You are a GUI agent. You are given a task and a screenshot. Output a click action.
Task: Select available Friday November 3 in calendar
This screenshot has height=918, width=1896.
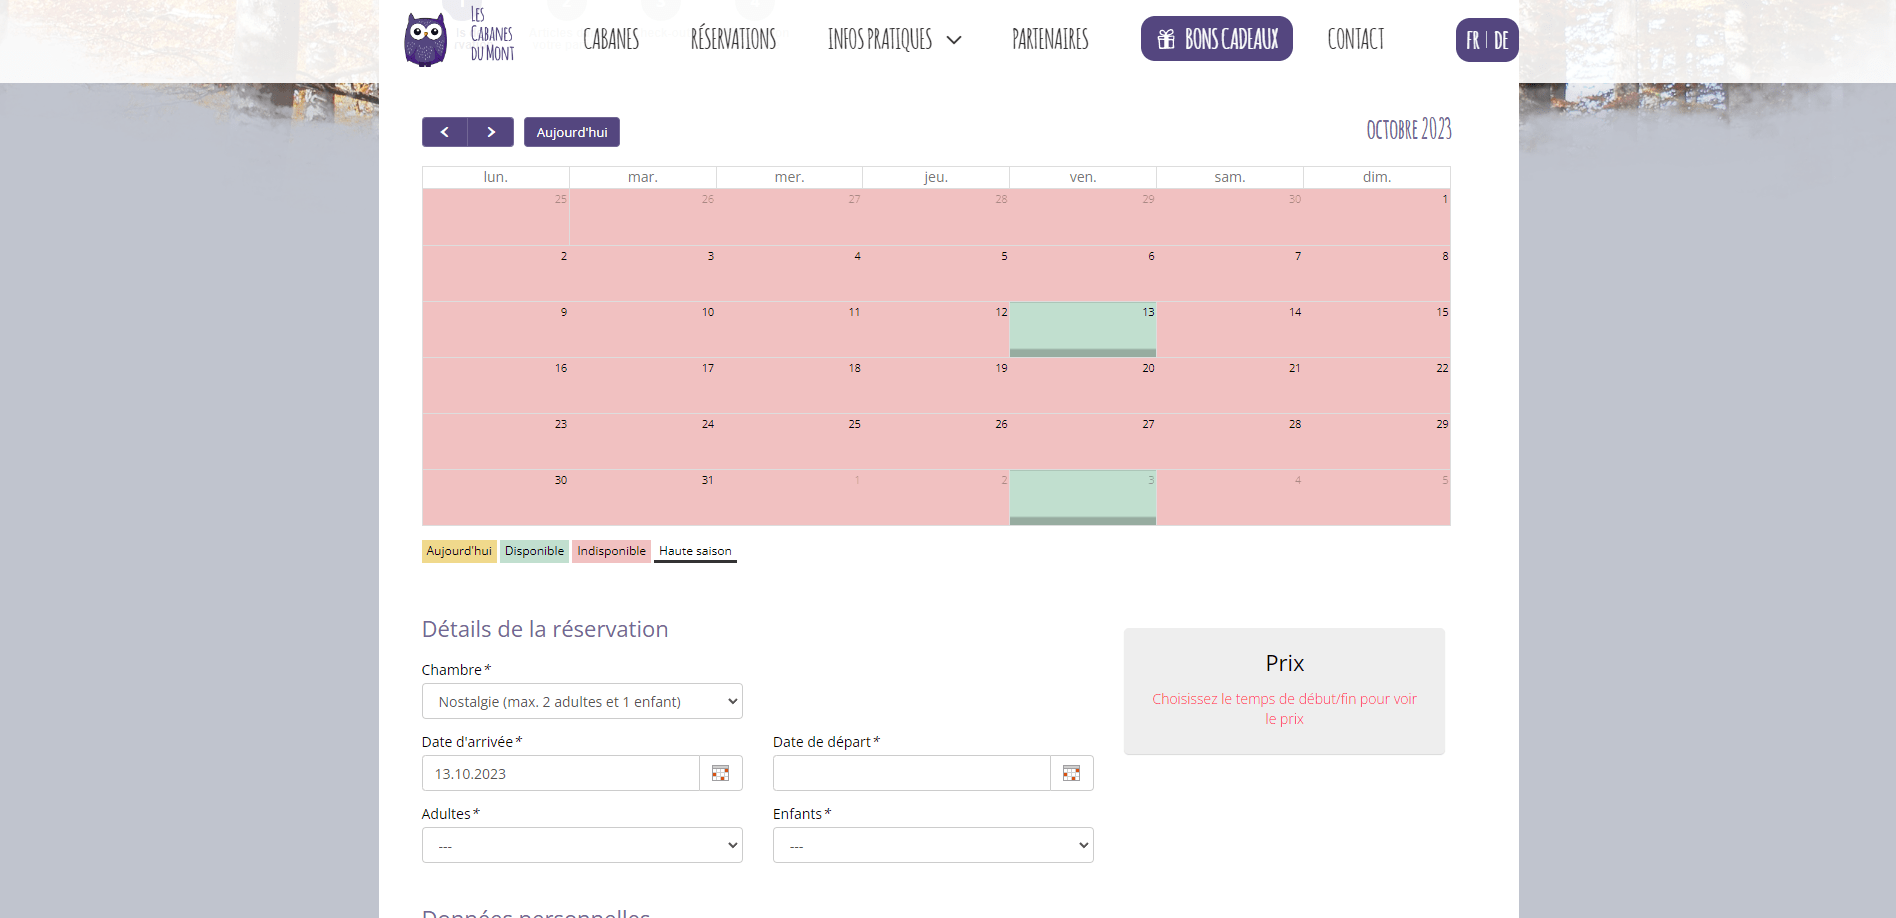tap(1083, 497)
